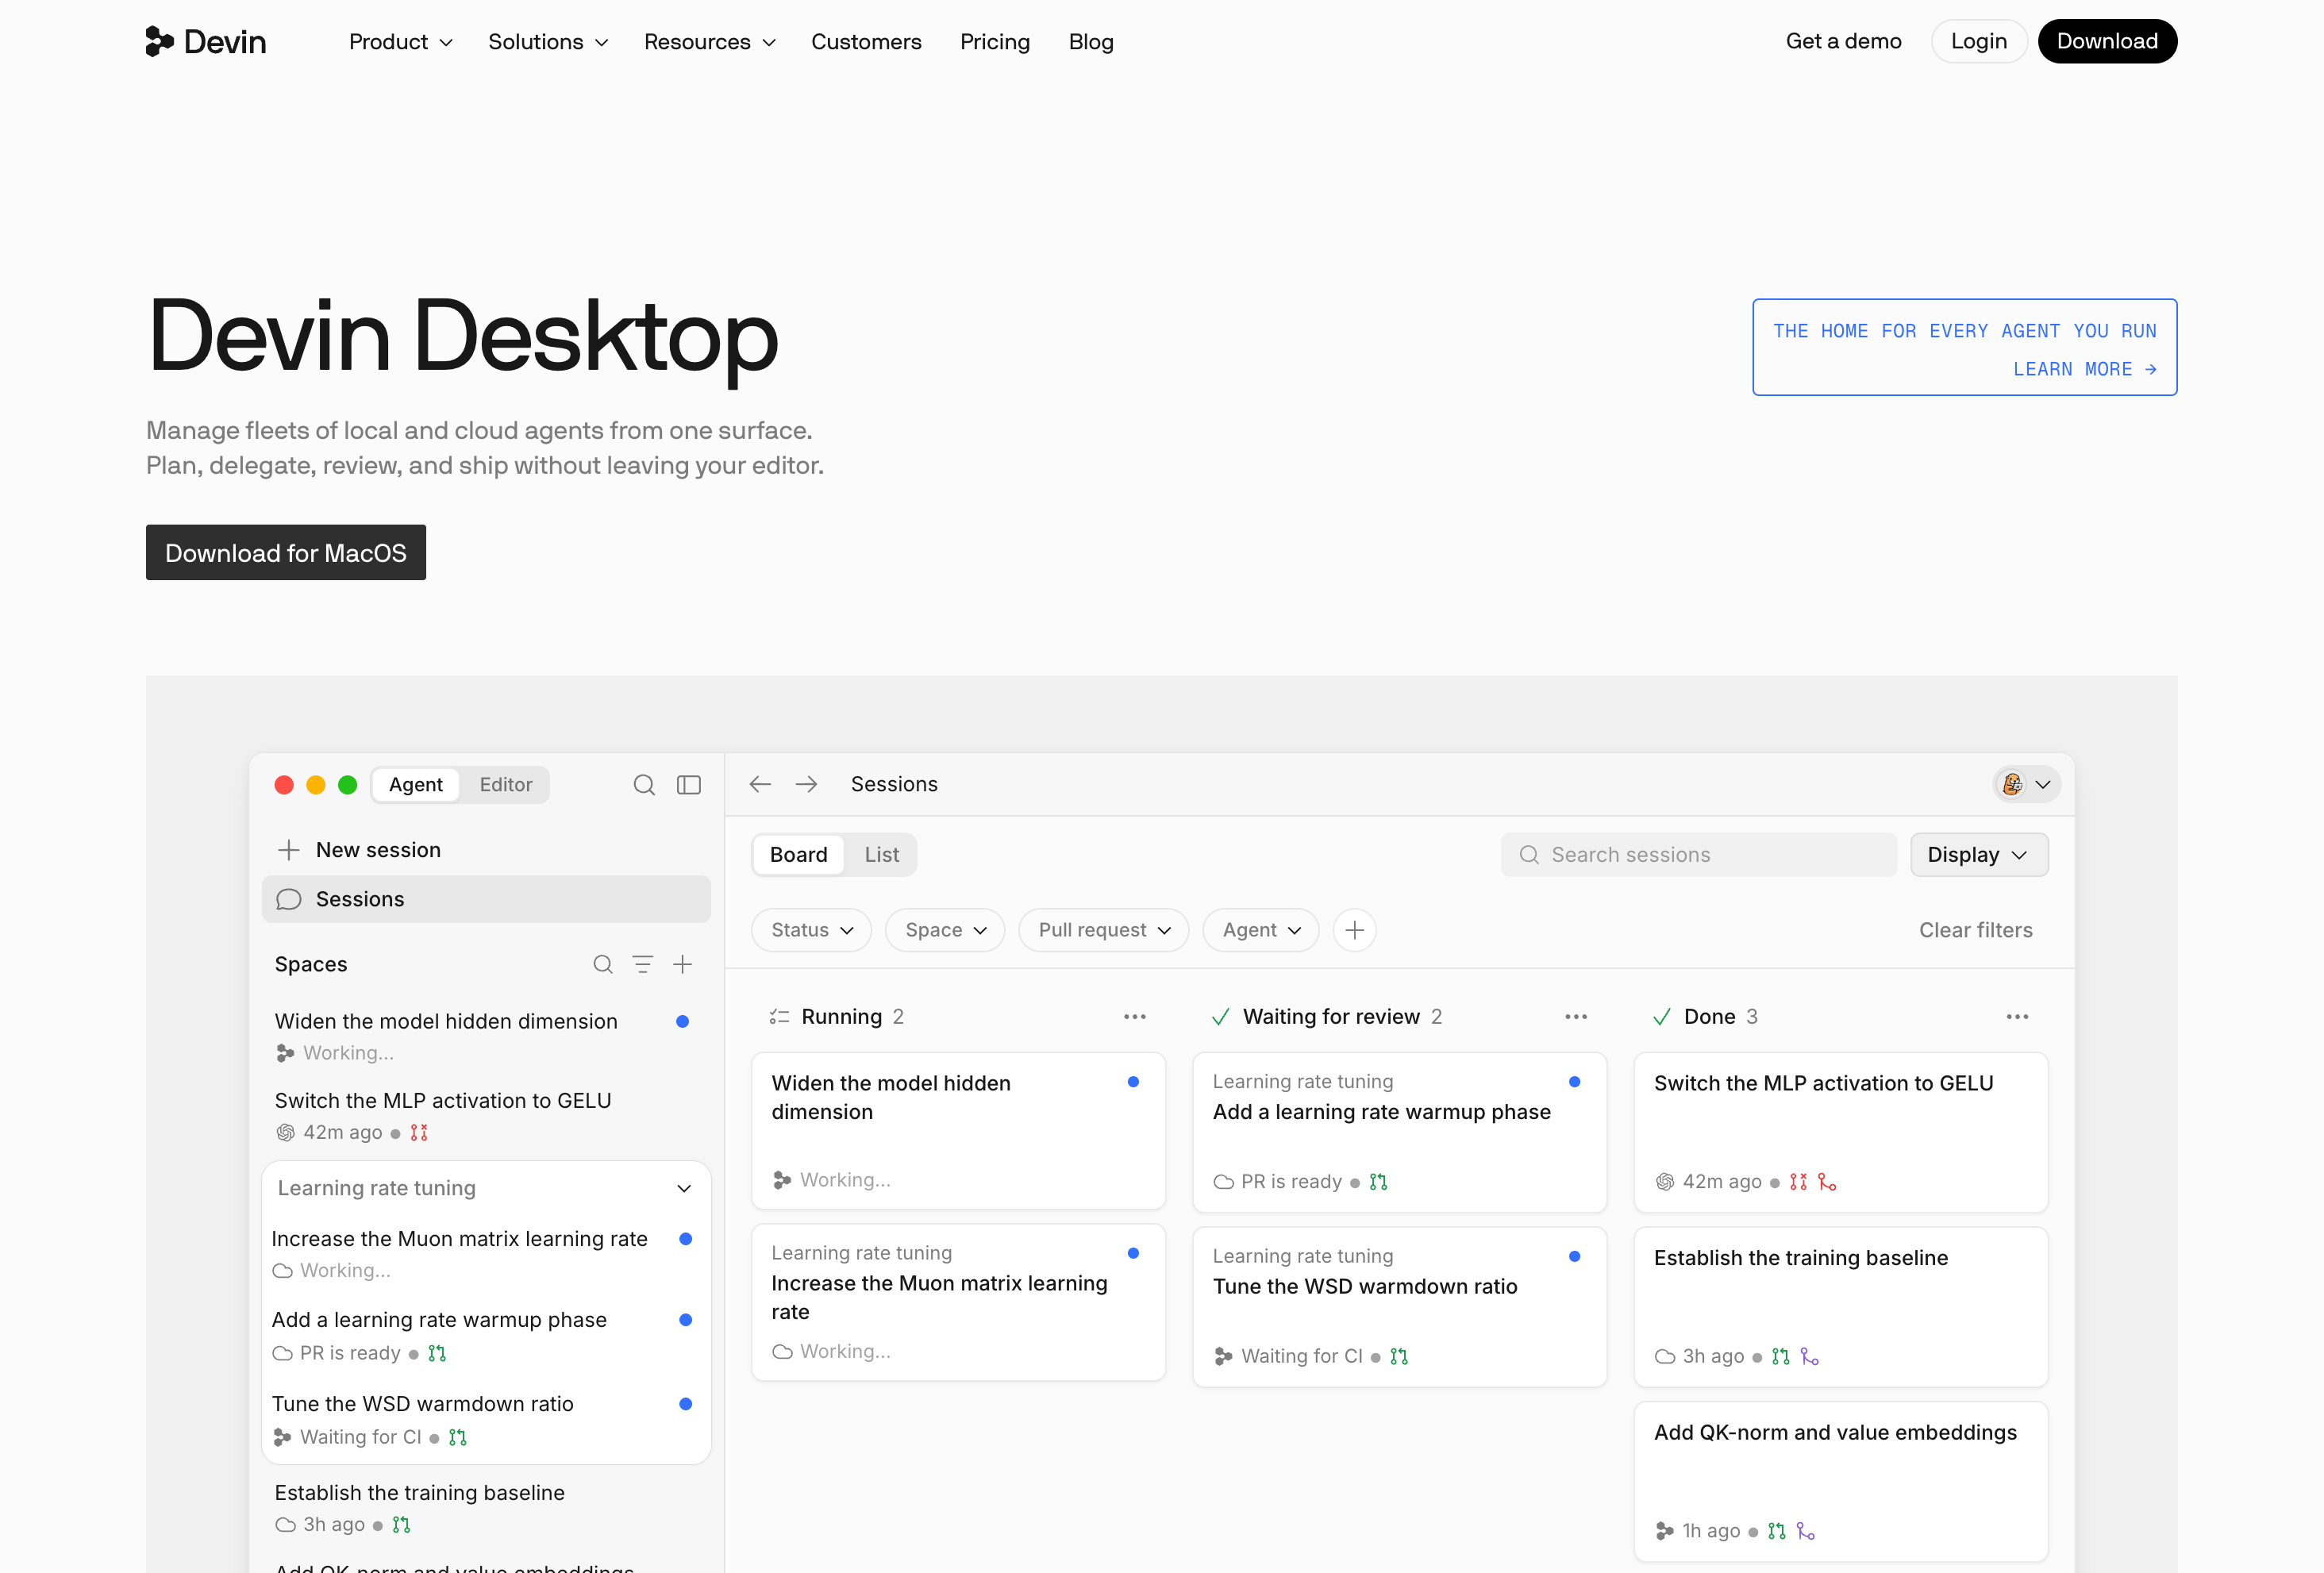Switch to Agent mode in the toggle

pos(416,785)
